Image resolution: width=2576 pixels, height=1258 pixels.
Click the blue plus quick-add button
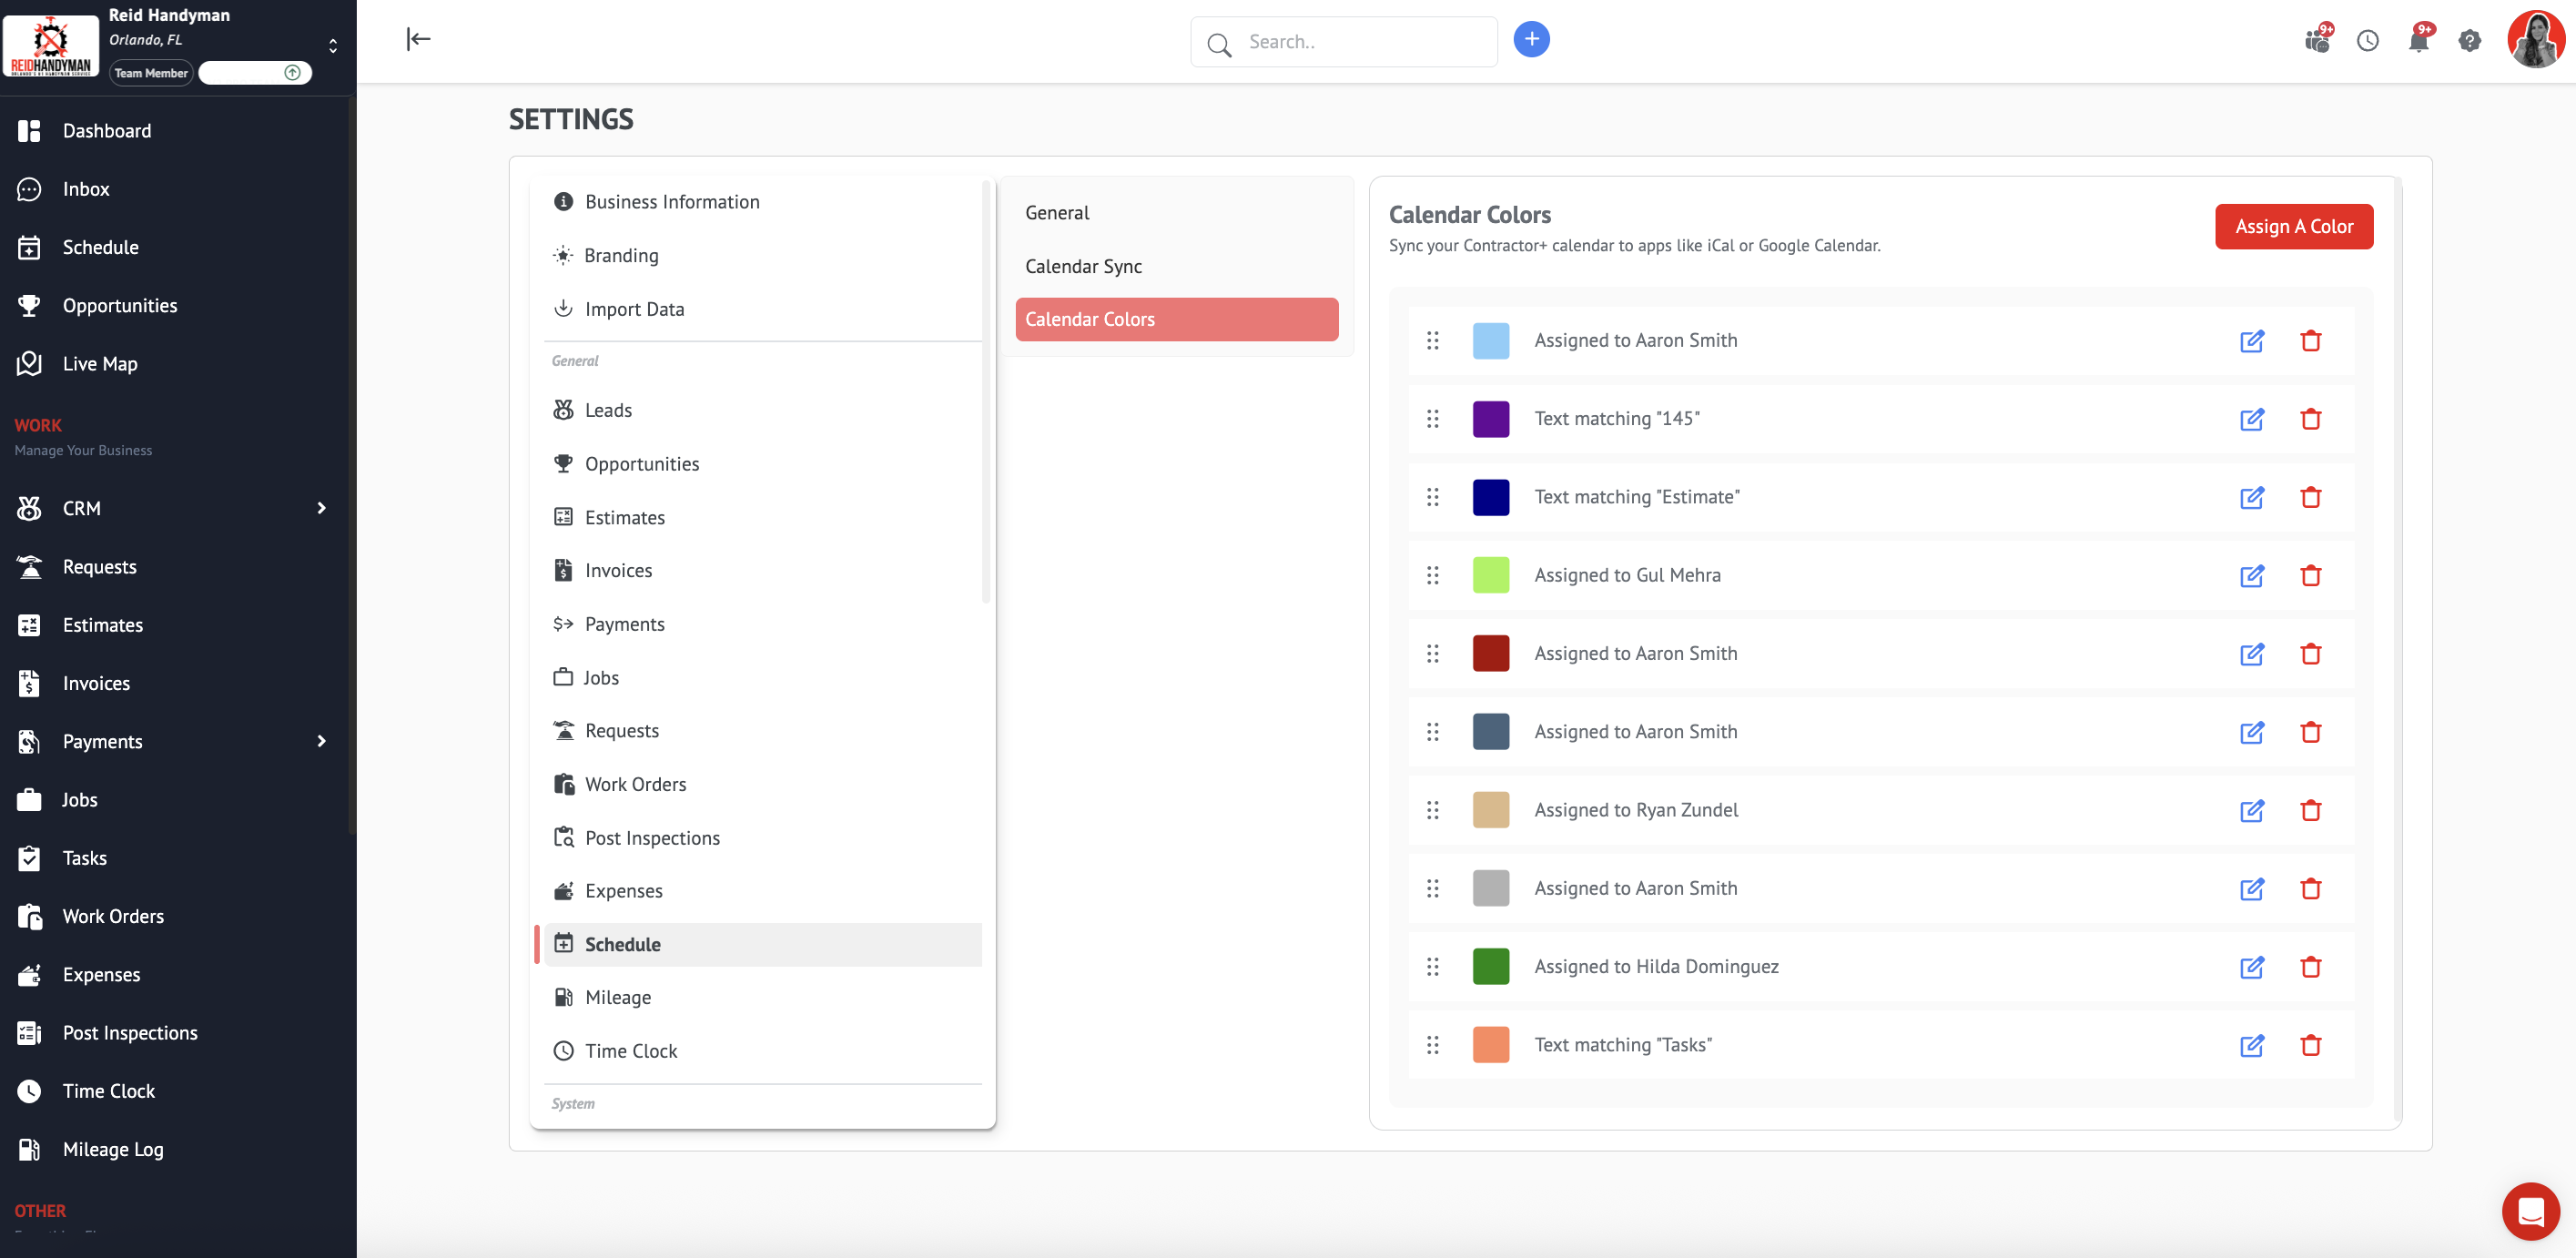(x=1530, y=39)
